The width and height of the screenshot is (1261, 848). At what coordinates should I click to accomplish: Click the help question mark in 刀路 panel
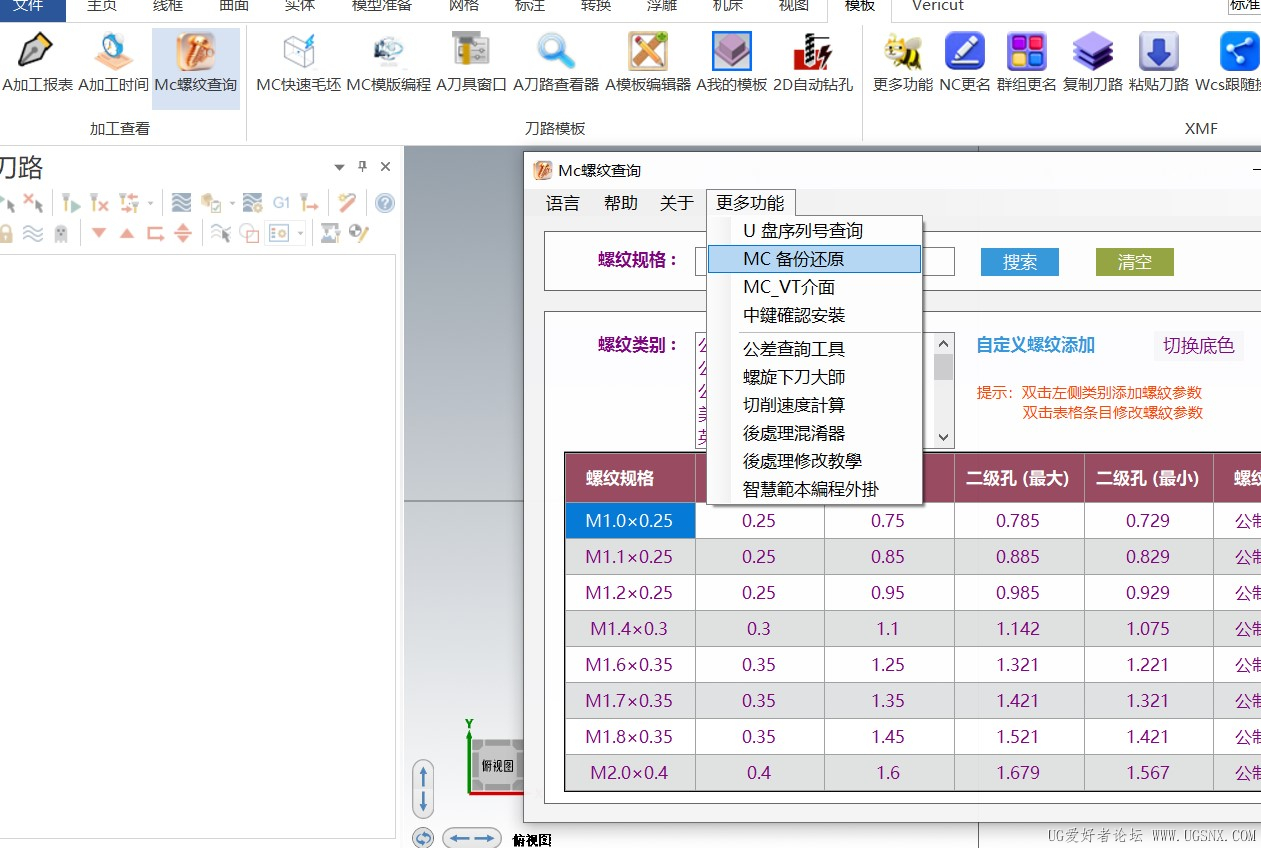tap(385, 203)
